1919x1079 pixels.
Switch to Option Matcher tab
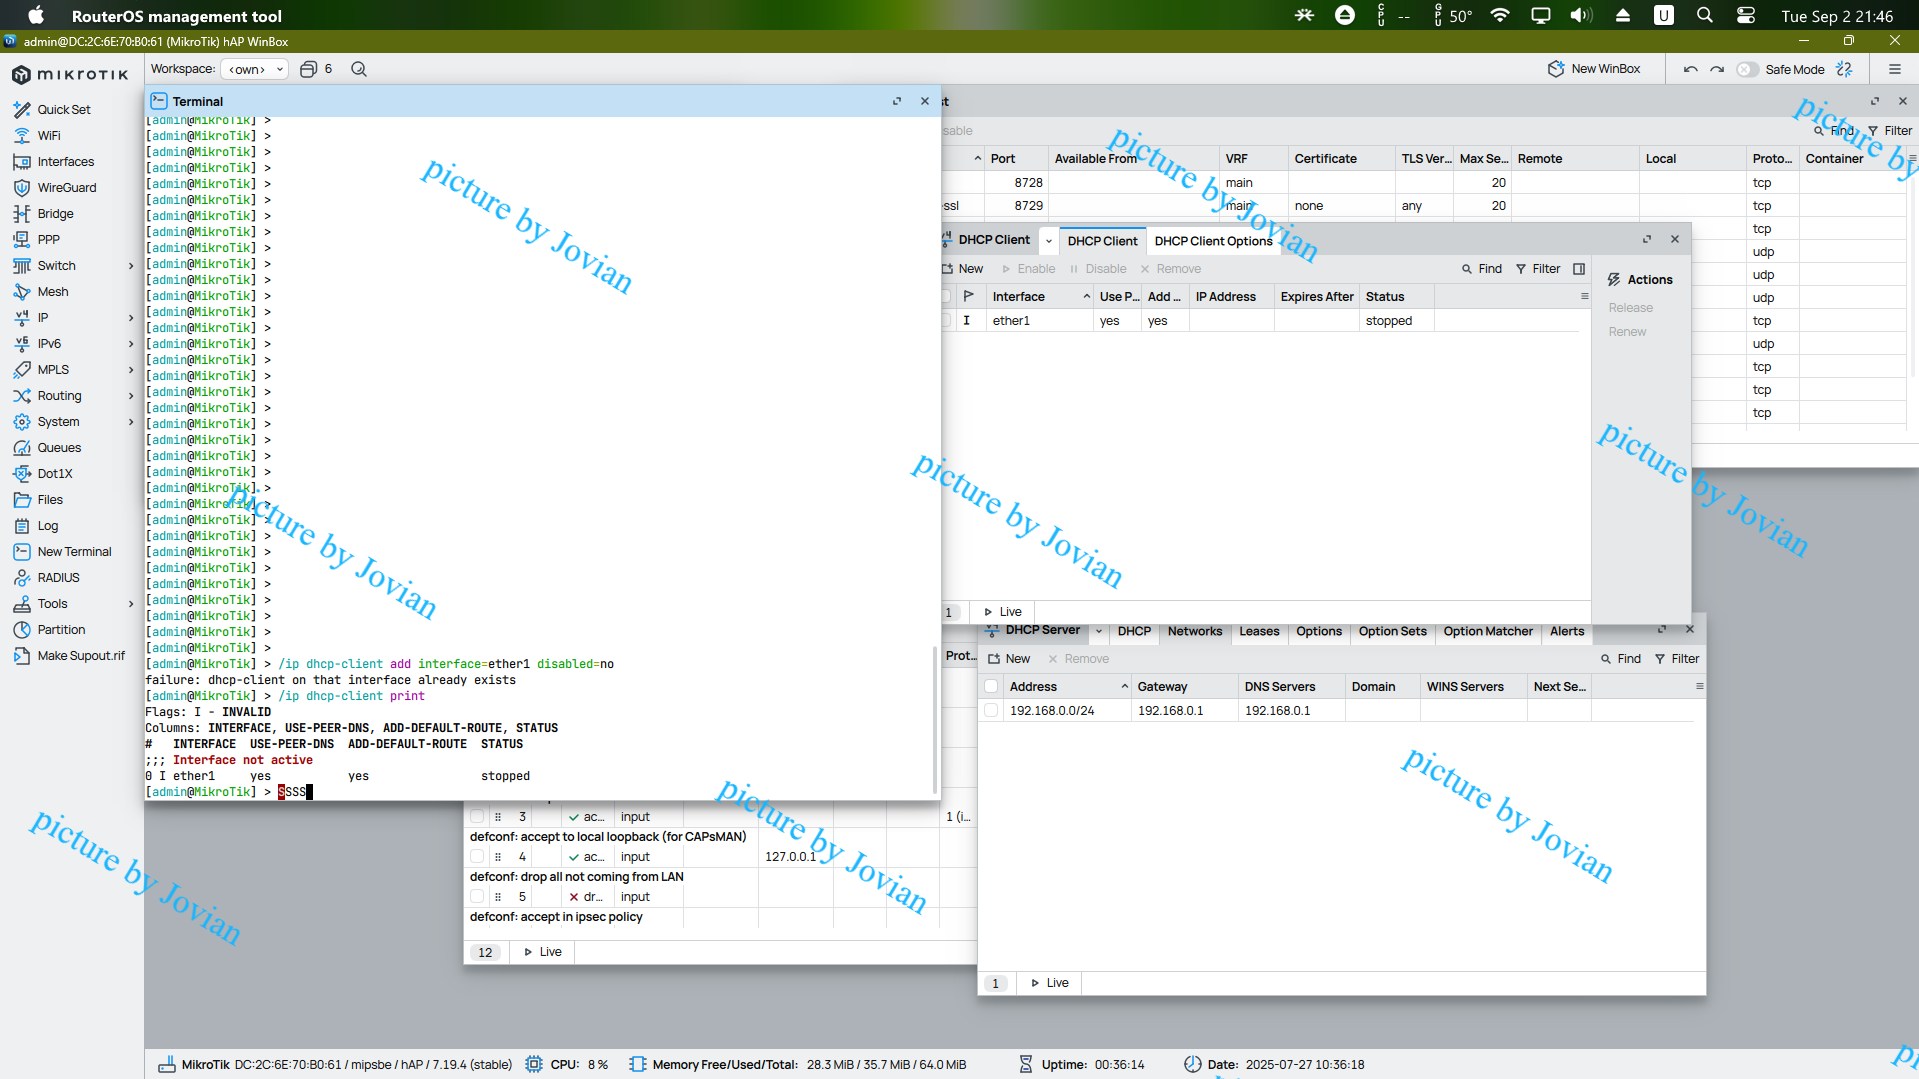[x=1488, y=632]
